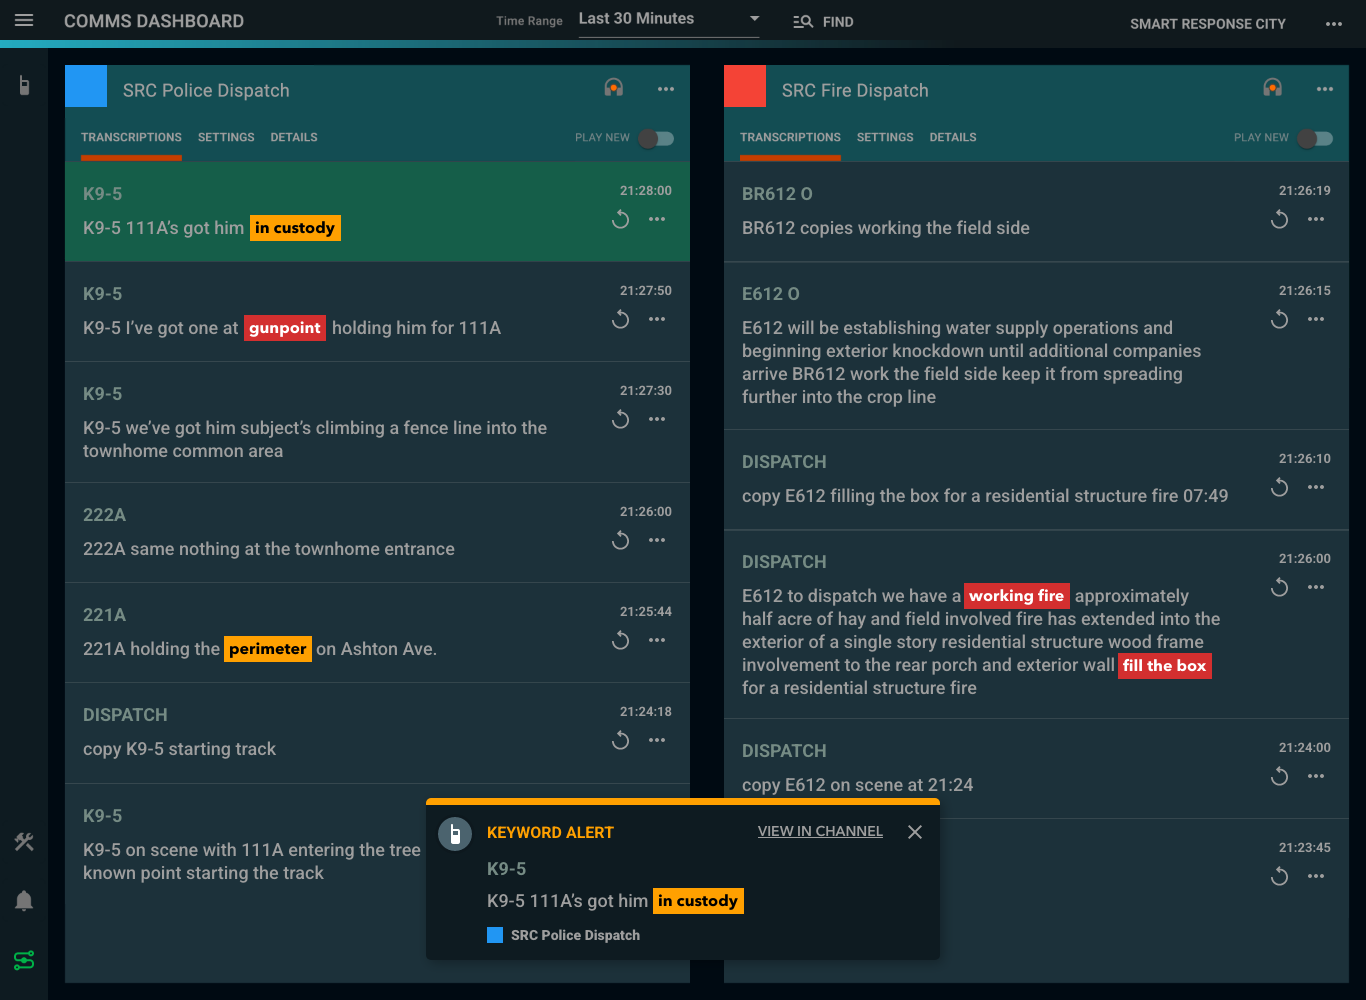The height and width of the screenshot is (1000, 1366).
Task: Select Transcriptions tab in Police Dispatch
Action: [131, 137]
